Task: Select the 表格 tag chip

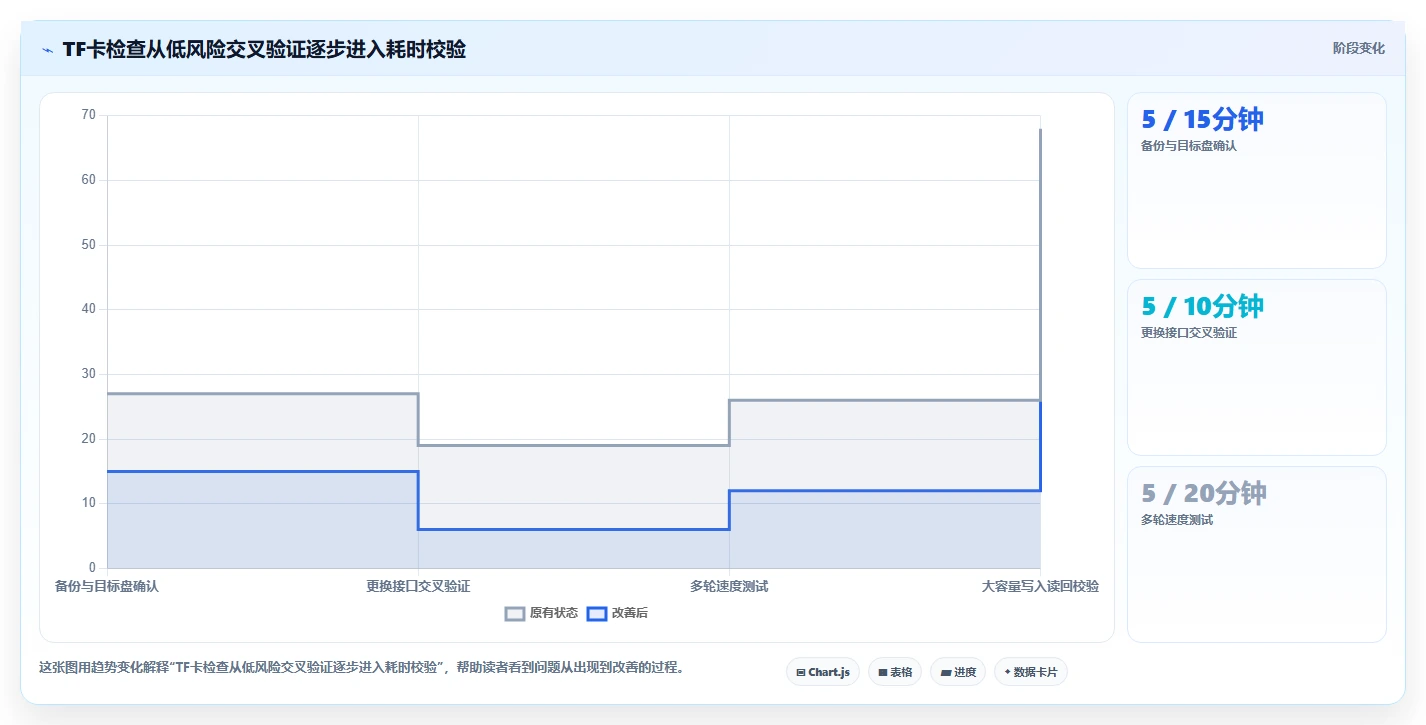Action: coord(895,672)
